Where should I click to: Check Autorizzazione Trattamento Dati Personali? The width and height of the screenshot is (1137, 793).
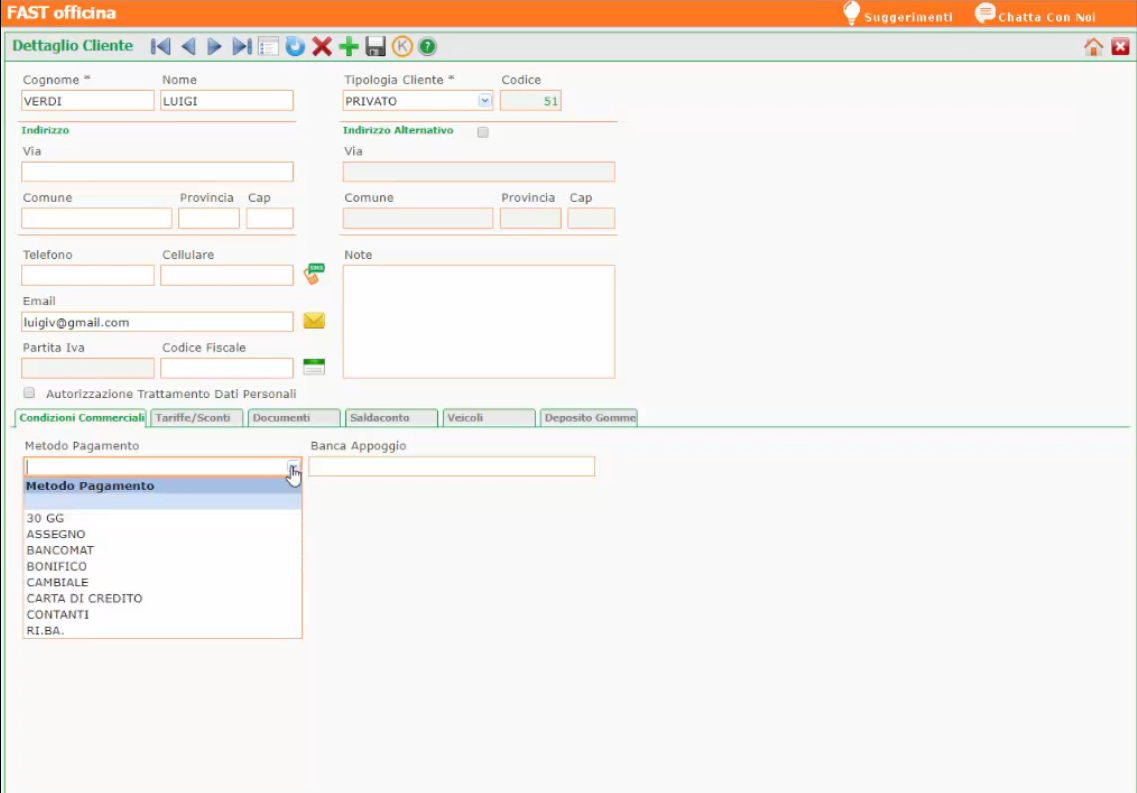[29, 393]
